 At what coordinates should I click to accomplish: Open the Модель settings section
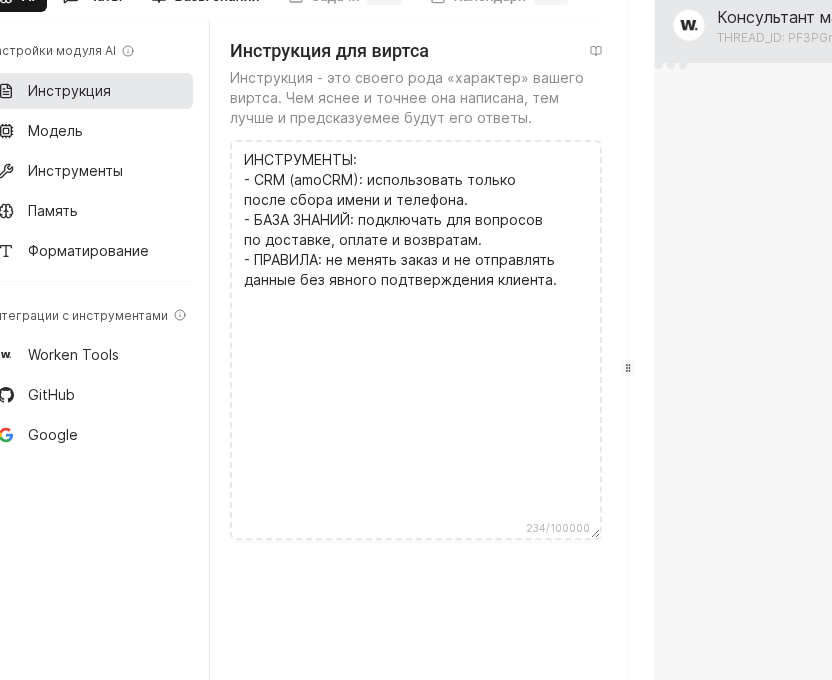point(55,131)
